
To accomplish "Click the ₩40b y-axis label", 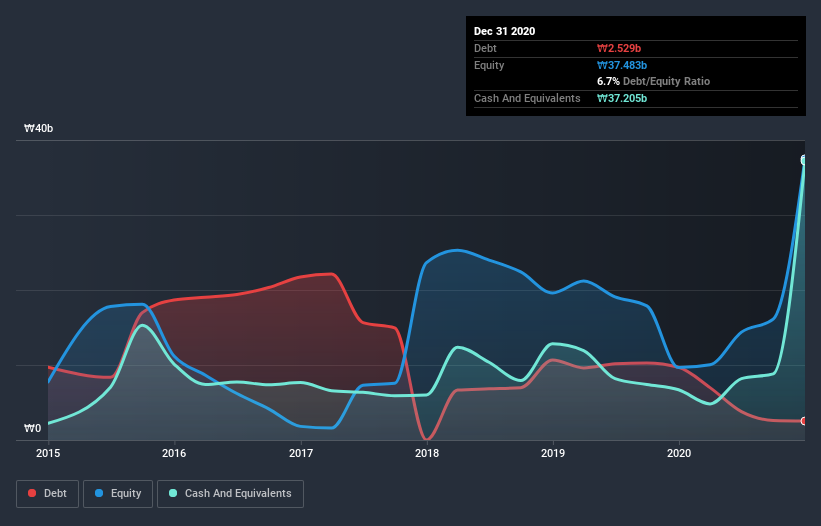I will 39,128.
